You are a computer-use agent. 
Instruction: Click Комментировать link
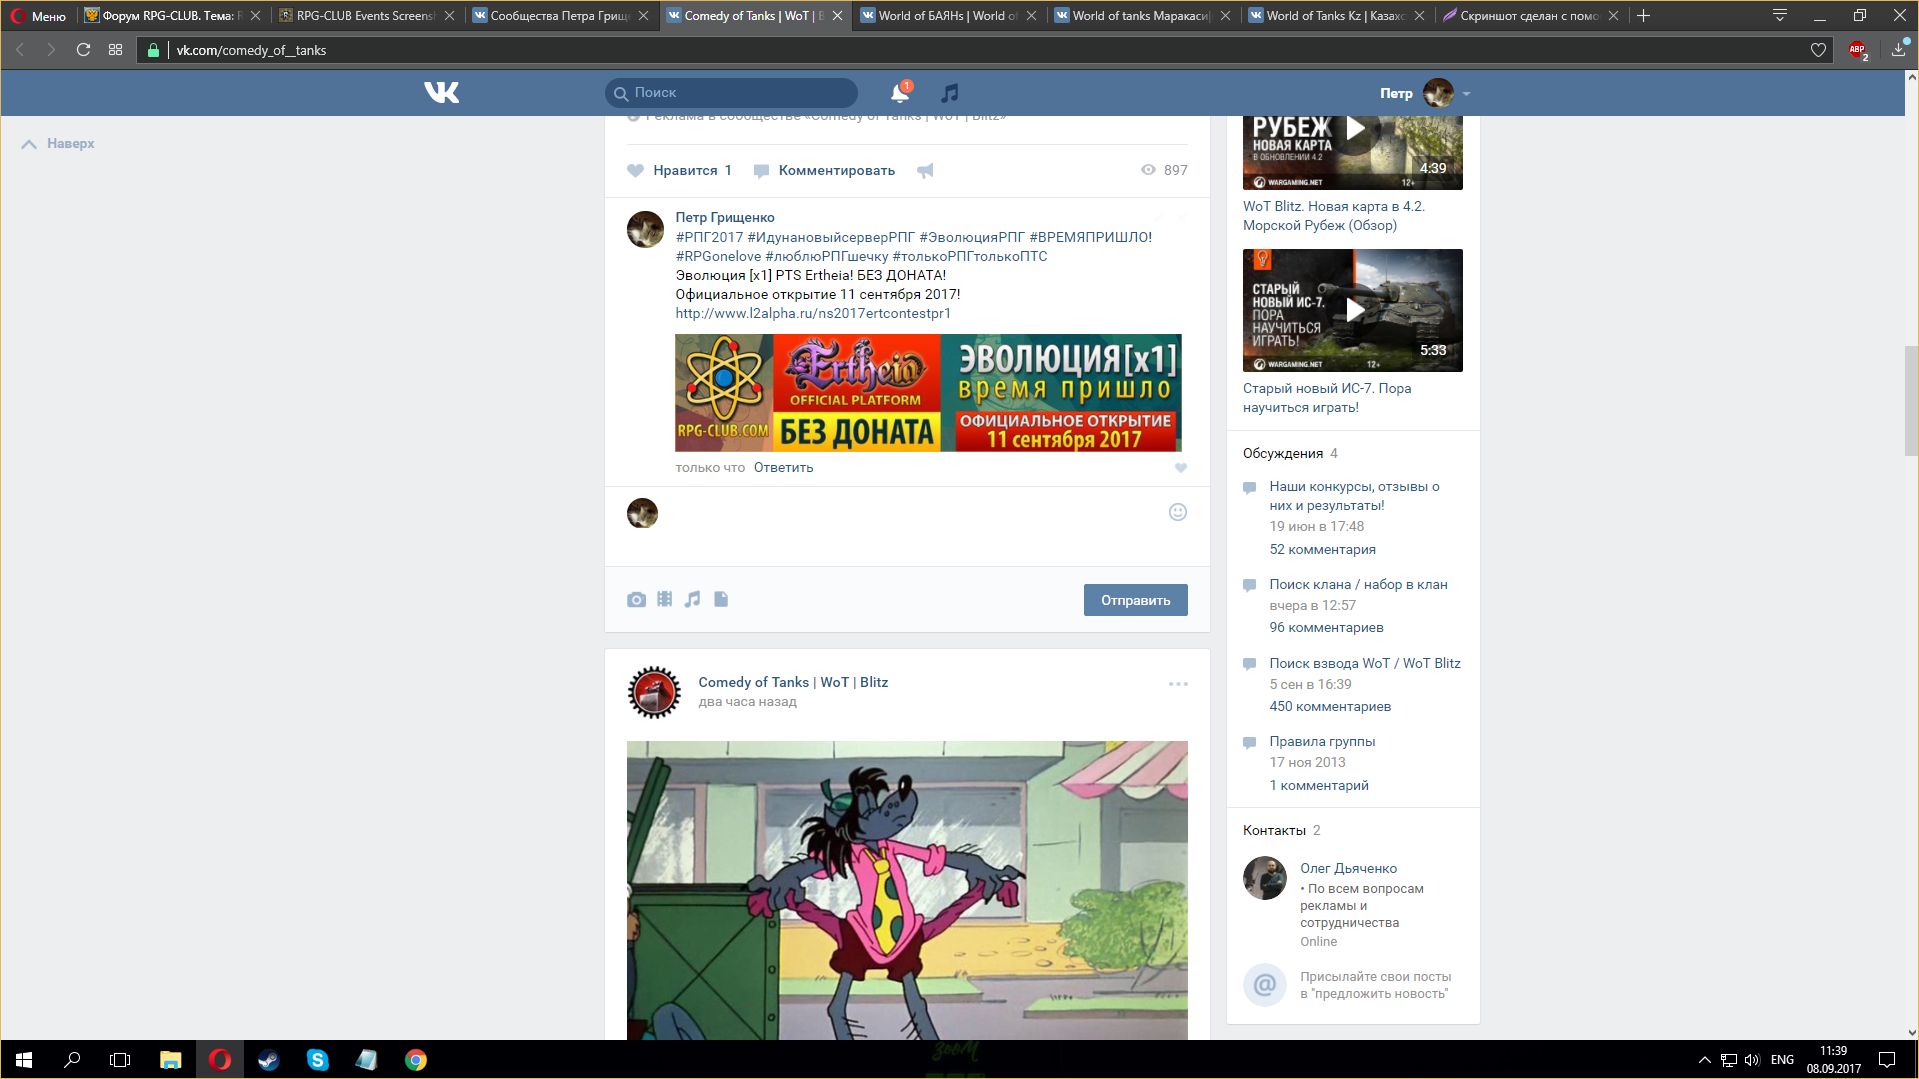tap(825, 170)
